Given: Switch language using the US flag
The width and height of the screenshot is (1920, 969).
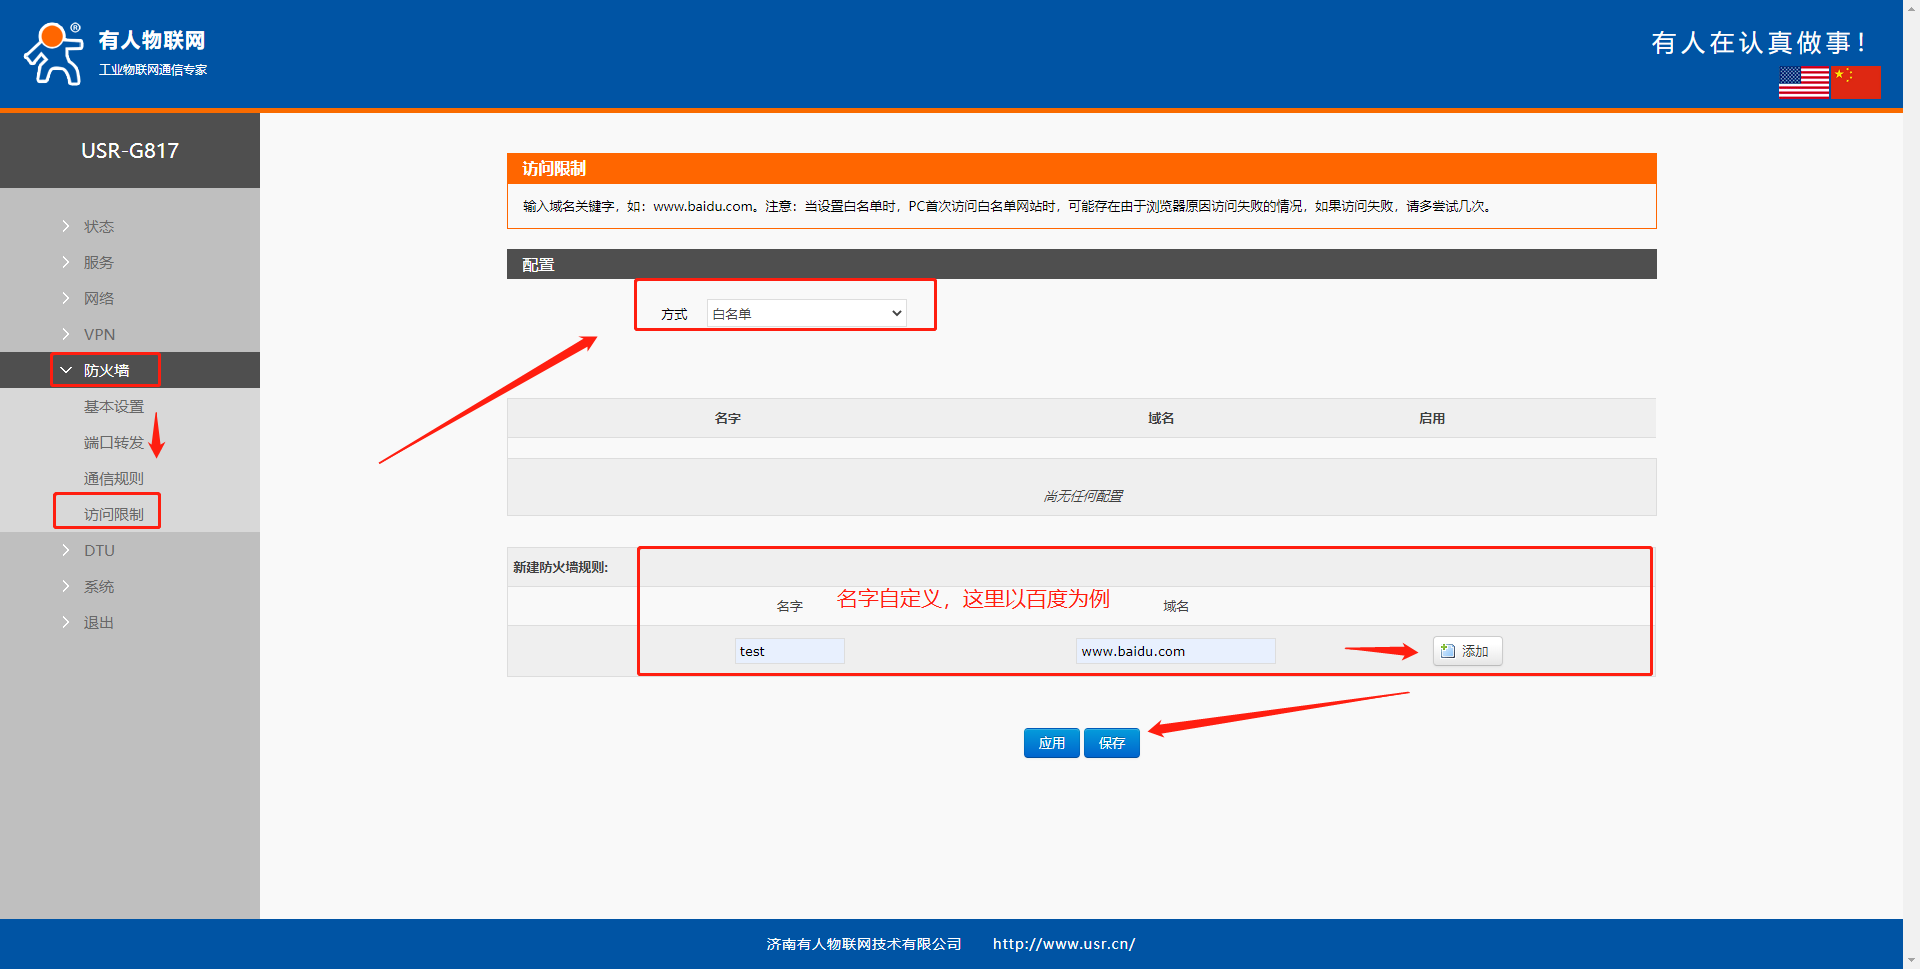Looking at the screenshot, I should click(x=1803, y=82).
